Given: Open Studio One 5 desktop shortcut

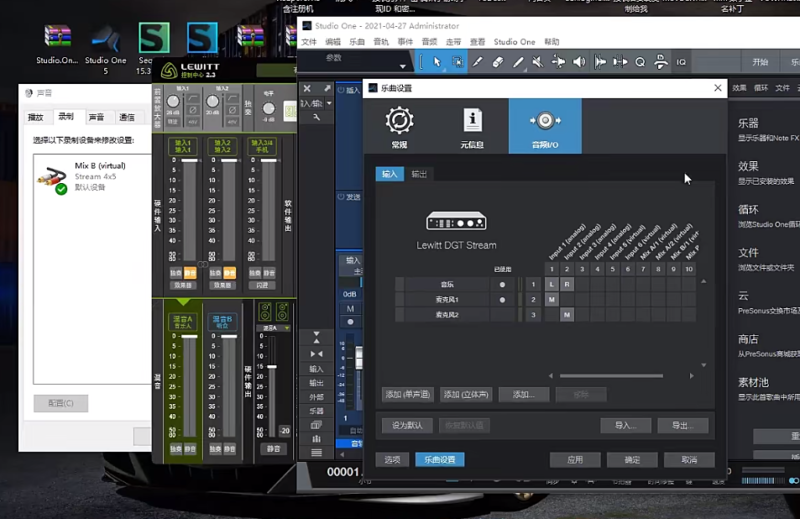Looking at the screenshot, I should (105, 46).
